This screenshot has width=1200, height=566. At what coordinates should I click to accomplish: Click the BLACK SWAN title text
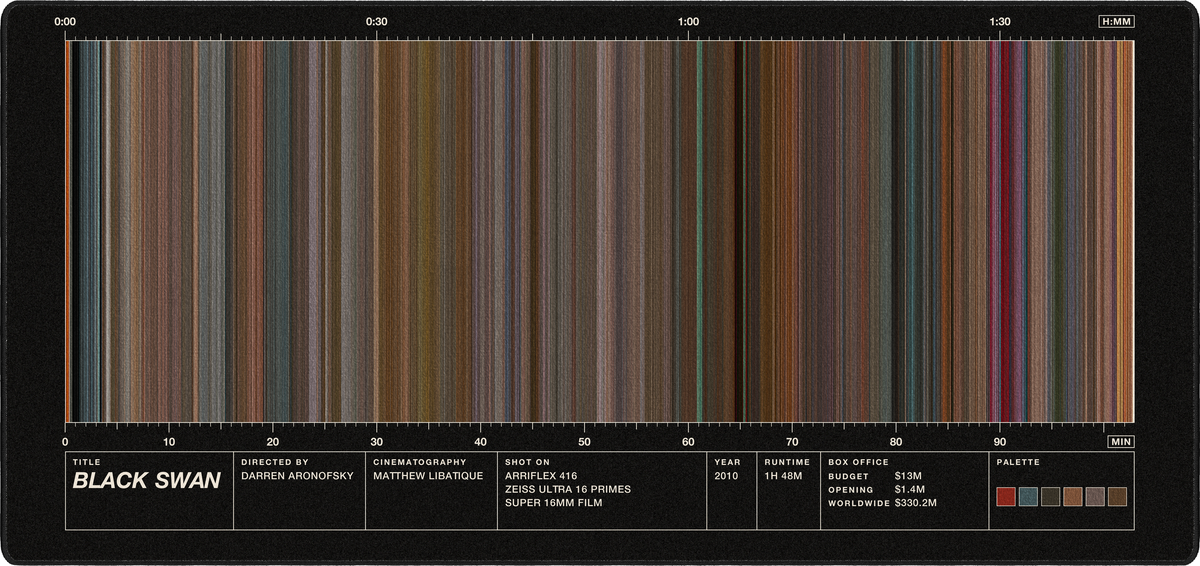(x=146, y=481)
